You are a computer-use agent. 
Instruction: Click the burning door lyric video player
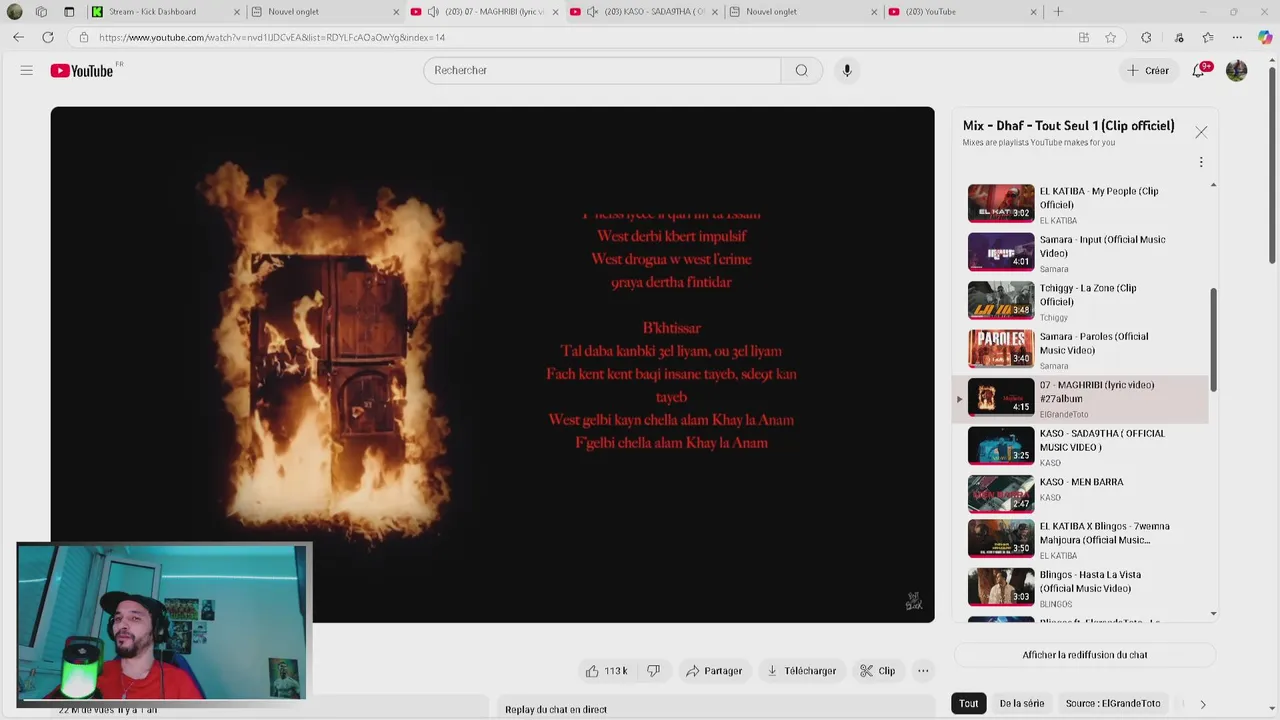(x=492, y=364)
